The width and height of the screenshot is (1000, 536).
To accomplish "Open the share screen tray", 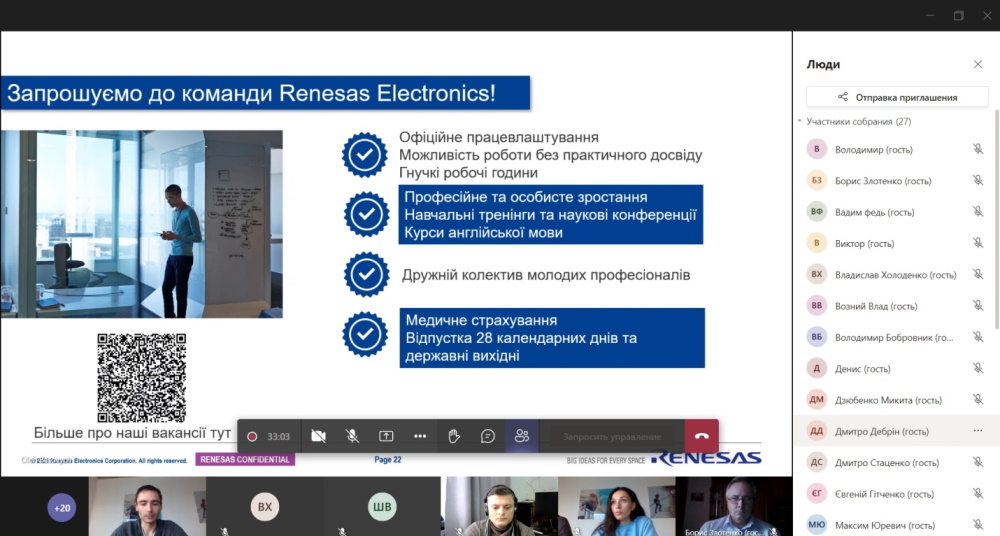I will (x=386, y=436).
